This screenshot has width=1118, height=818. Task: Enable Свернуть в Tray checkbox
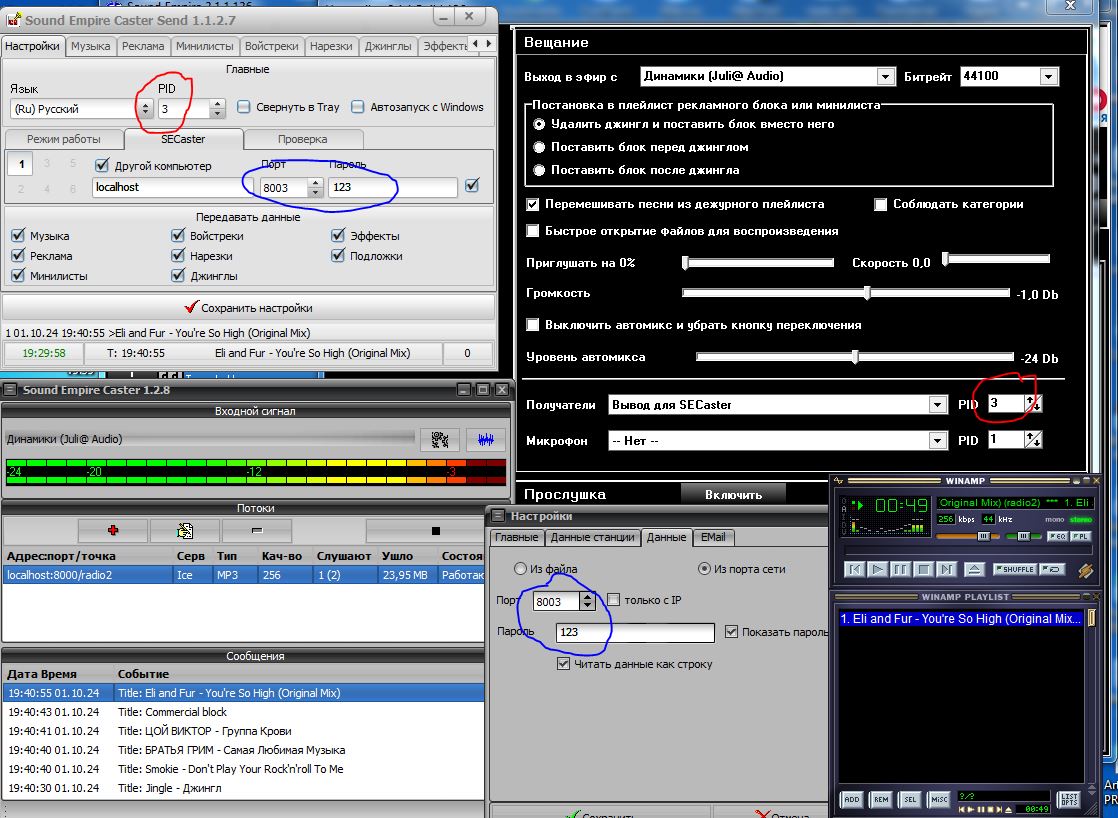[x=244, y=107]
